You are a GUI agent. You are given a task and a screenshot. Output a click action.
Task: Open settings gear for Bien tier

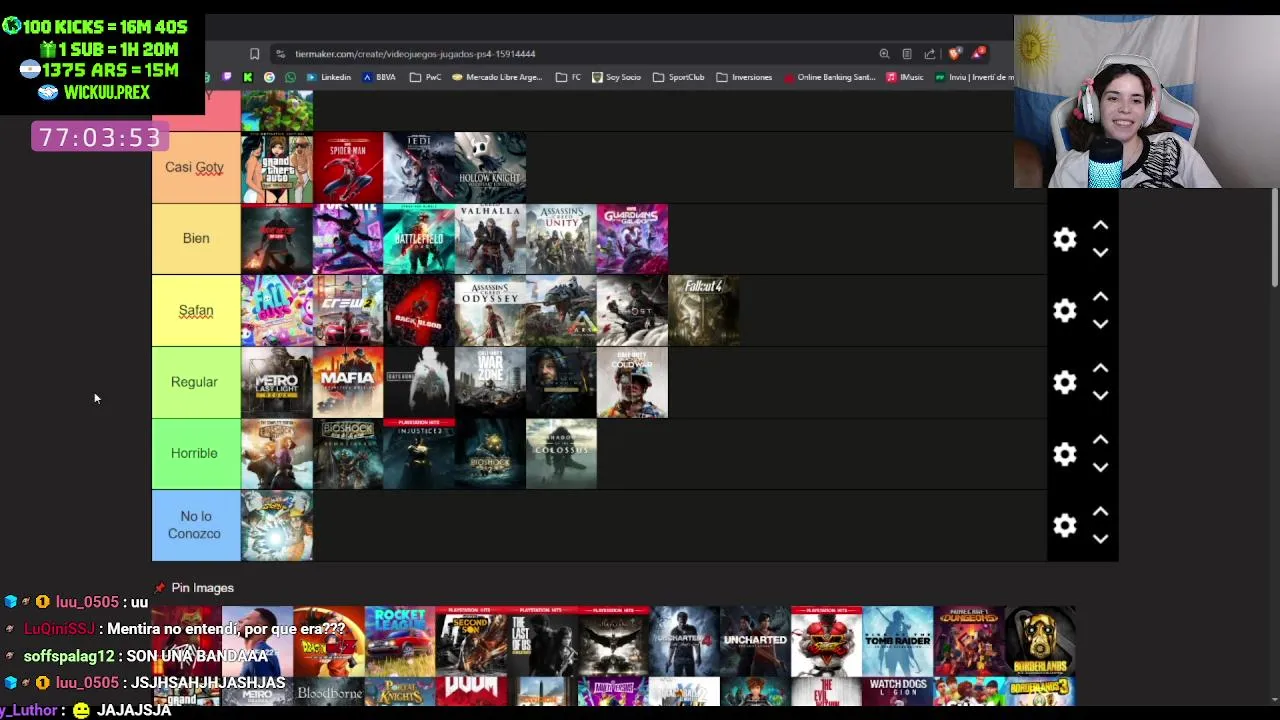(1065, 239)
